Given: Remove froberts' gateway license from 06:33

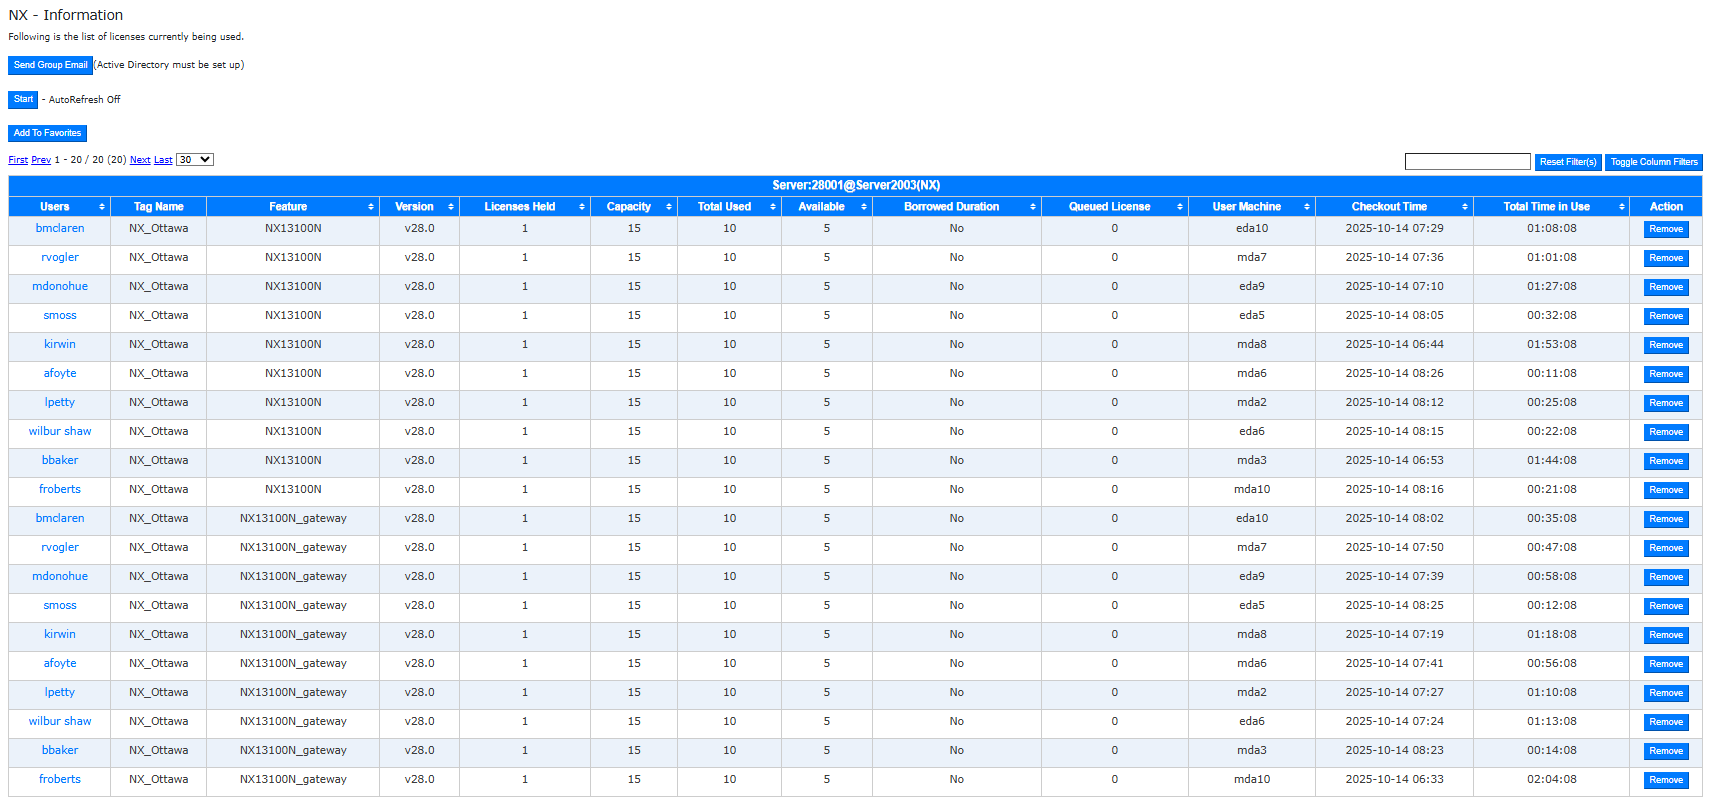Looking at the screenshot, I should (1666, 781).
